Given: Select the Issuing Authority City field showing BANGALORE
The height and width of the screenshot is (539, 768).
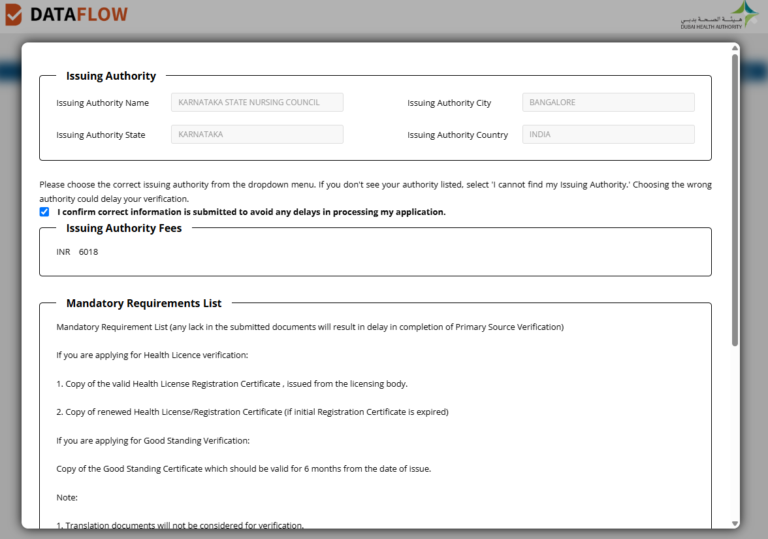Looking at the screenshot, I should pos(608,102).
